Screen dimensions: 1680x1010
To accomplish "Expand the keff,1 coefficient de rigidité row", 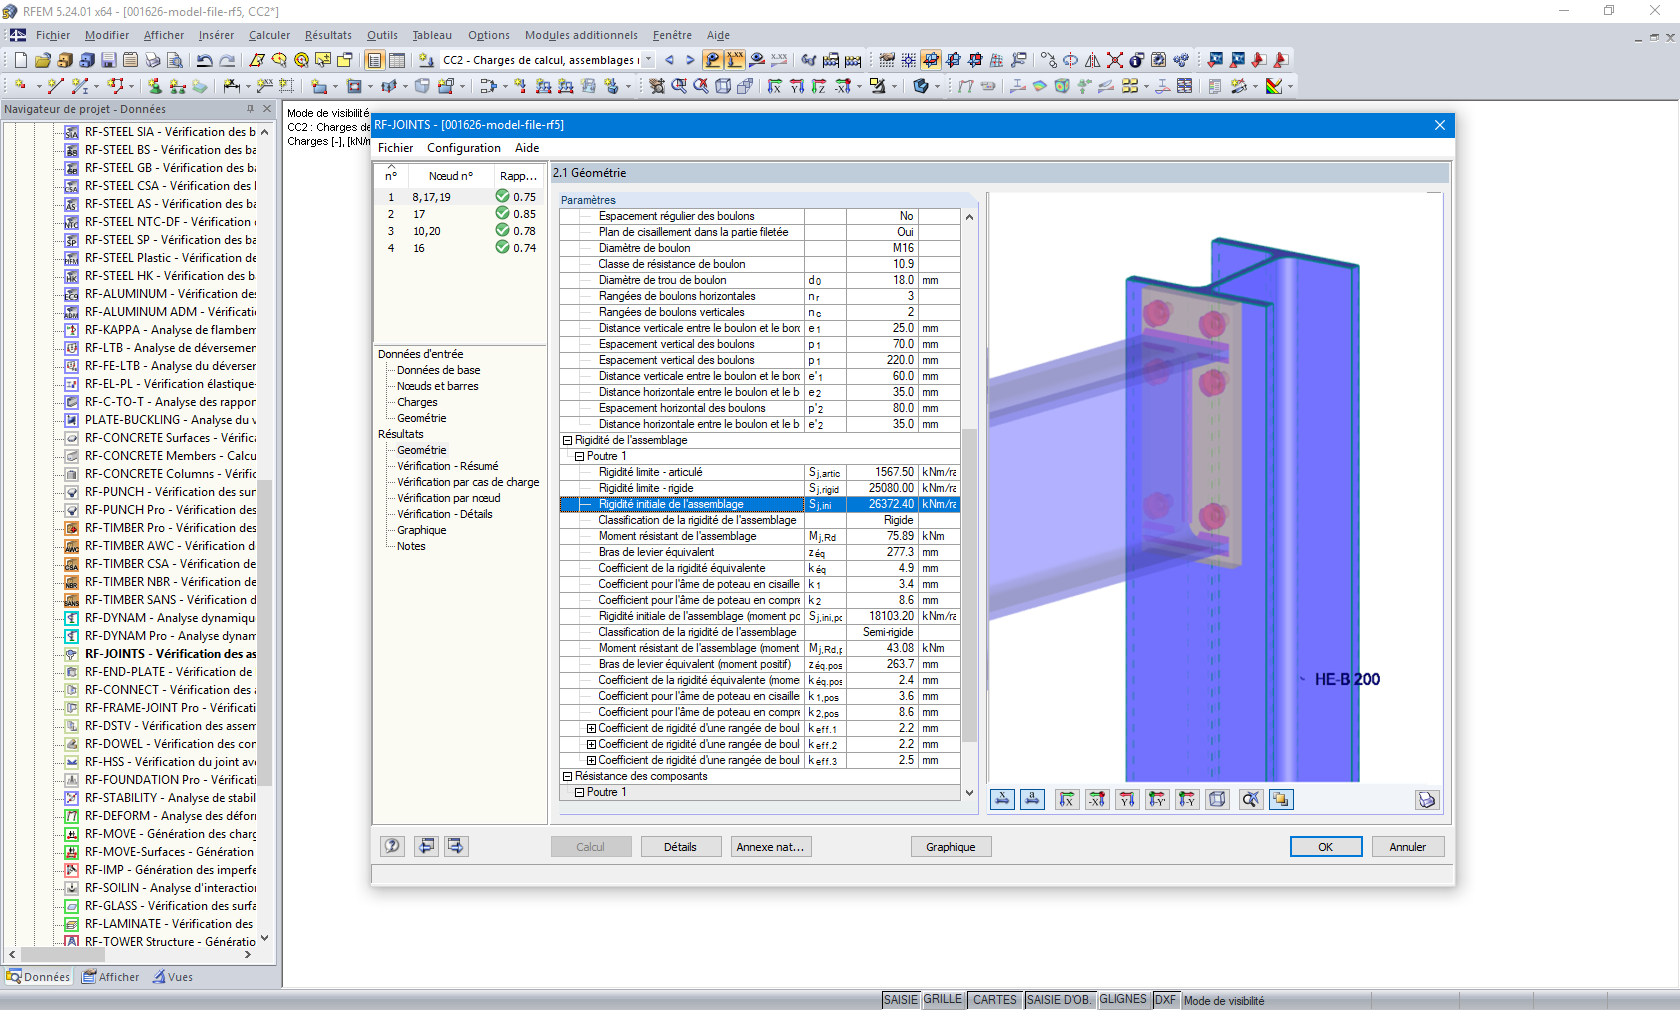I will coord(591,728).
